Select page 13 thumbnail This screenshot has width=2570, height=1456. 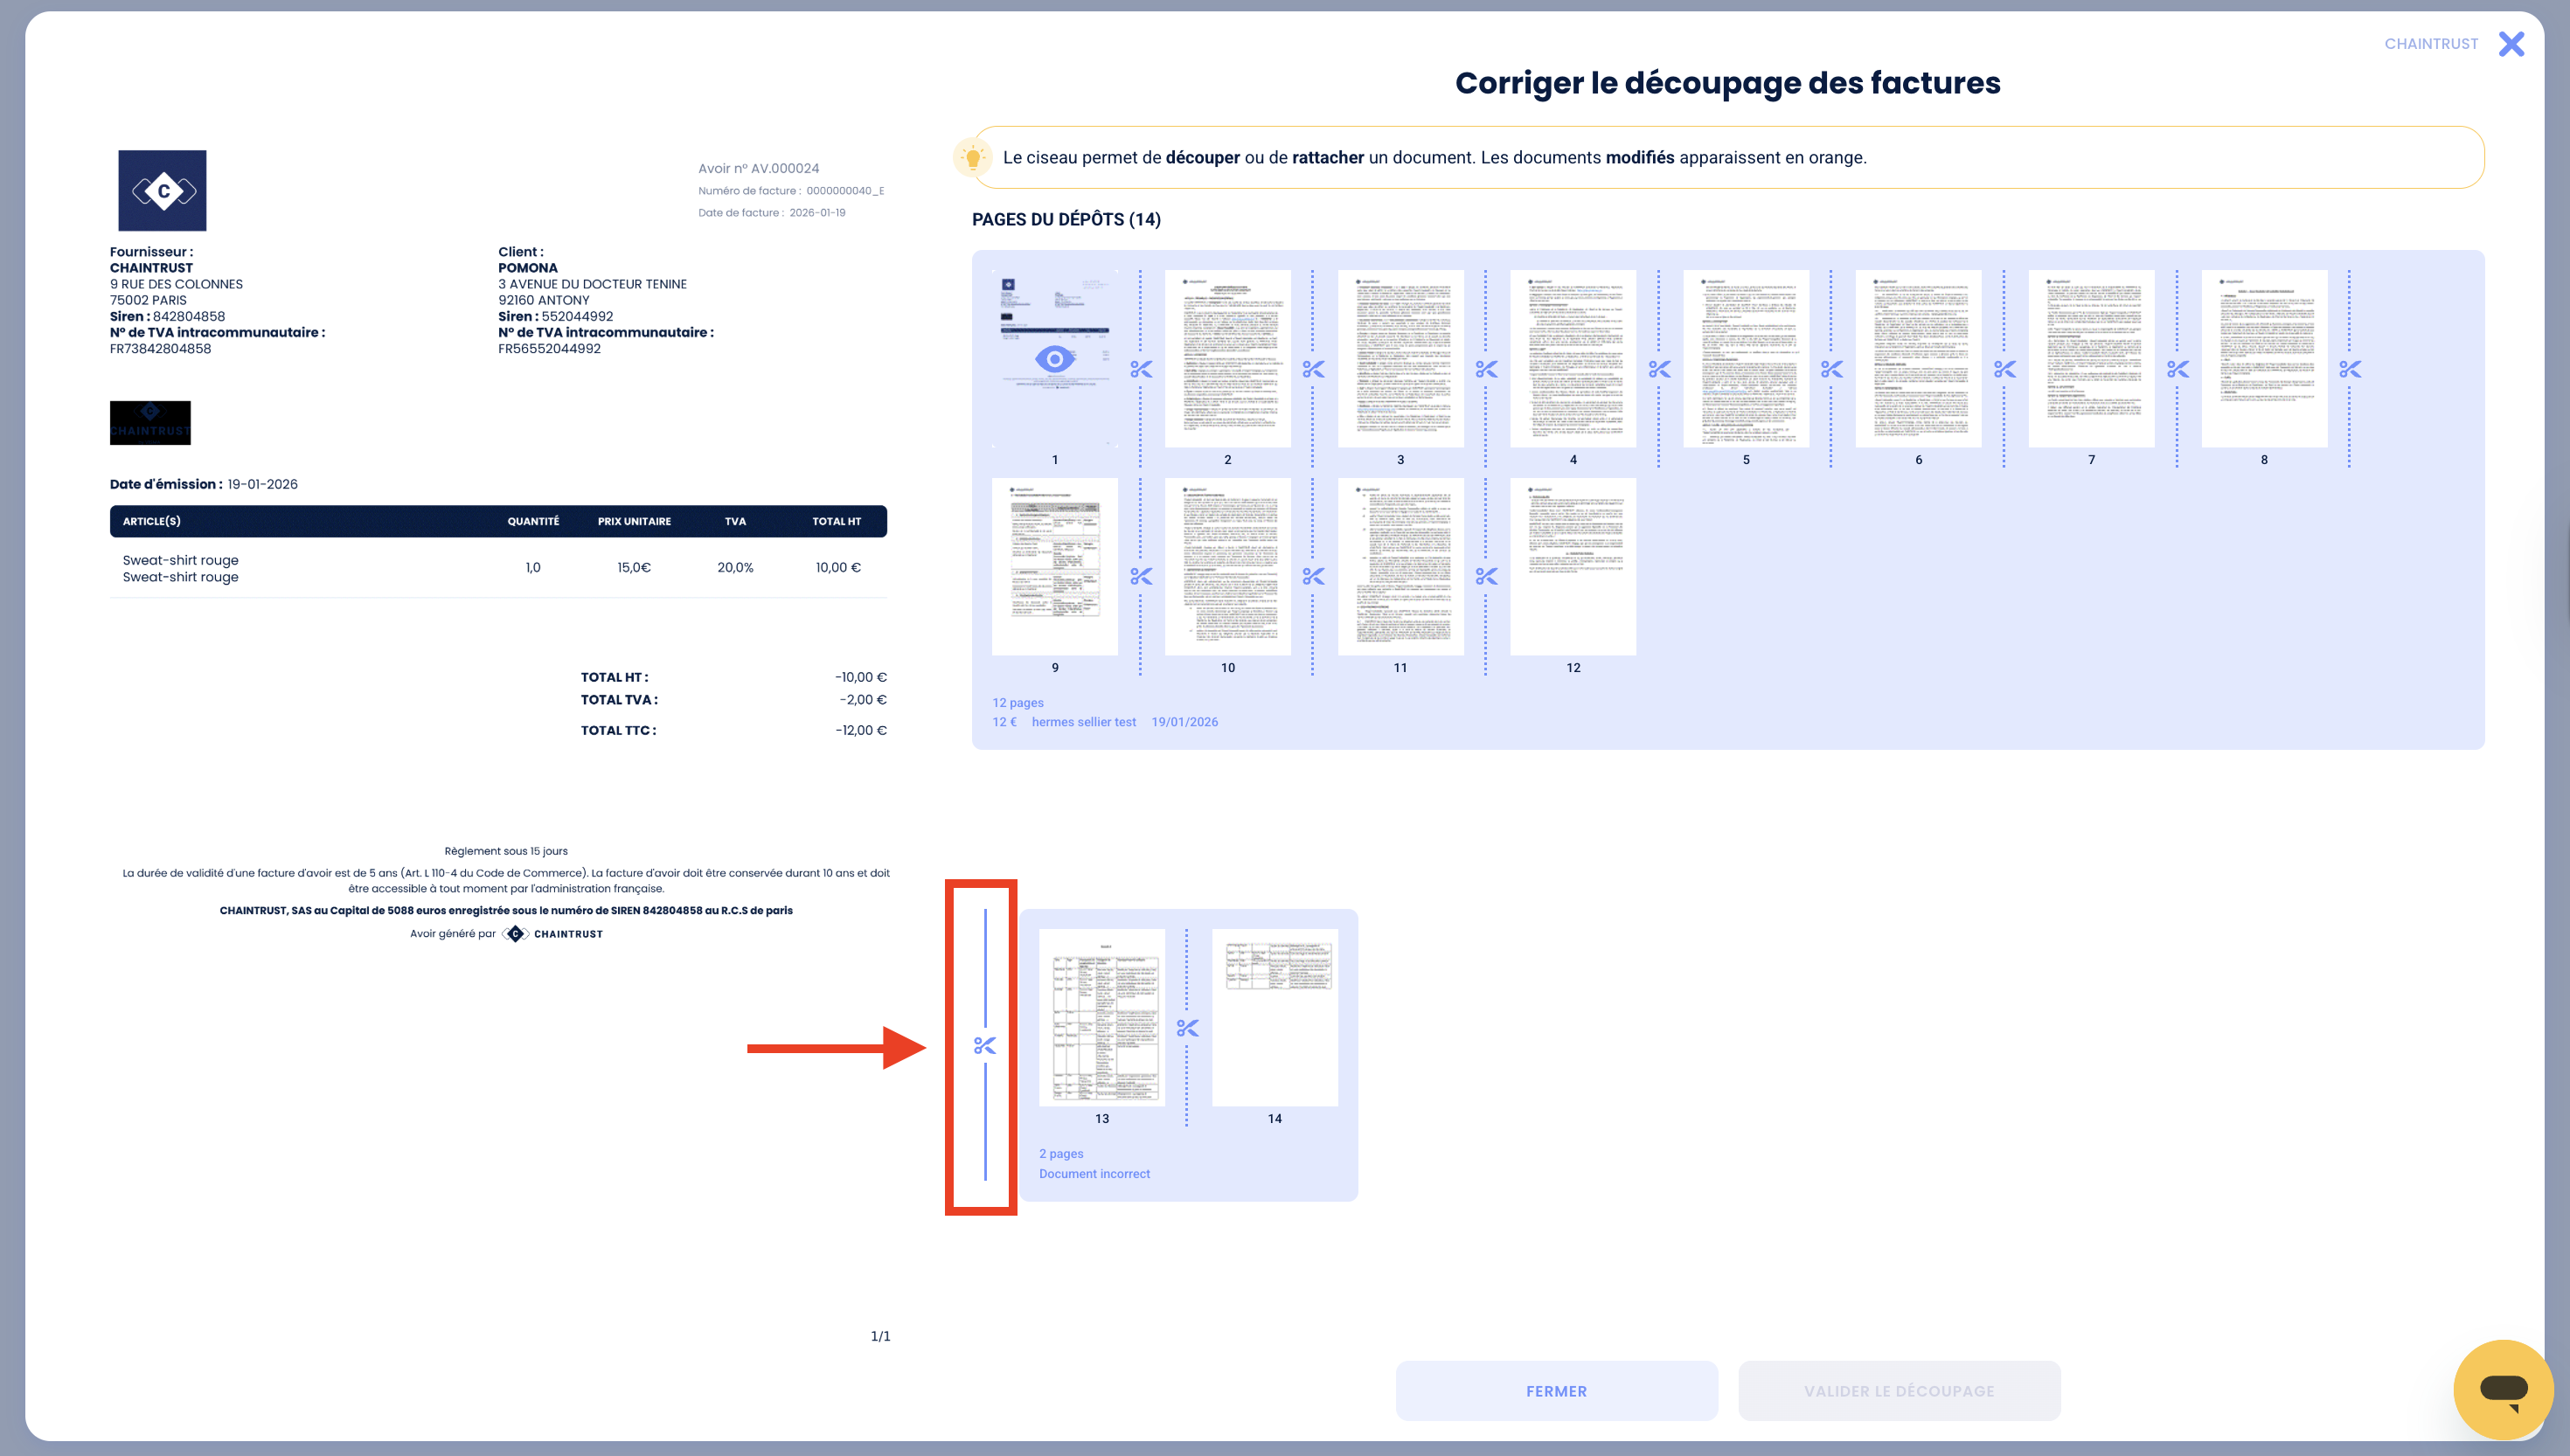(x=1101, y=1017)
